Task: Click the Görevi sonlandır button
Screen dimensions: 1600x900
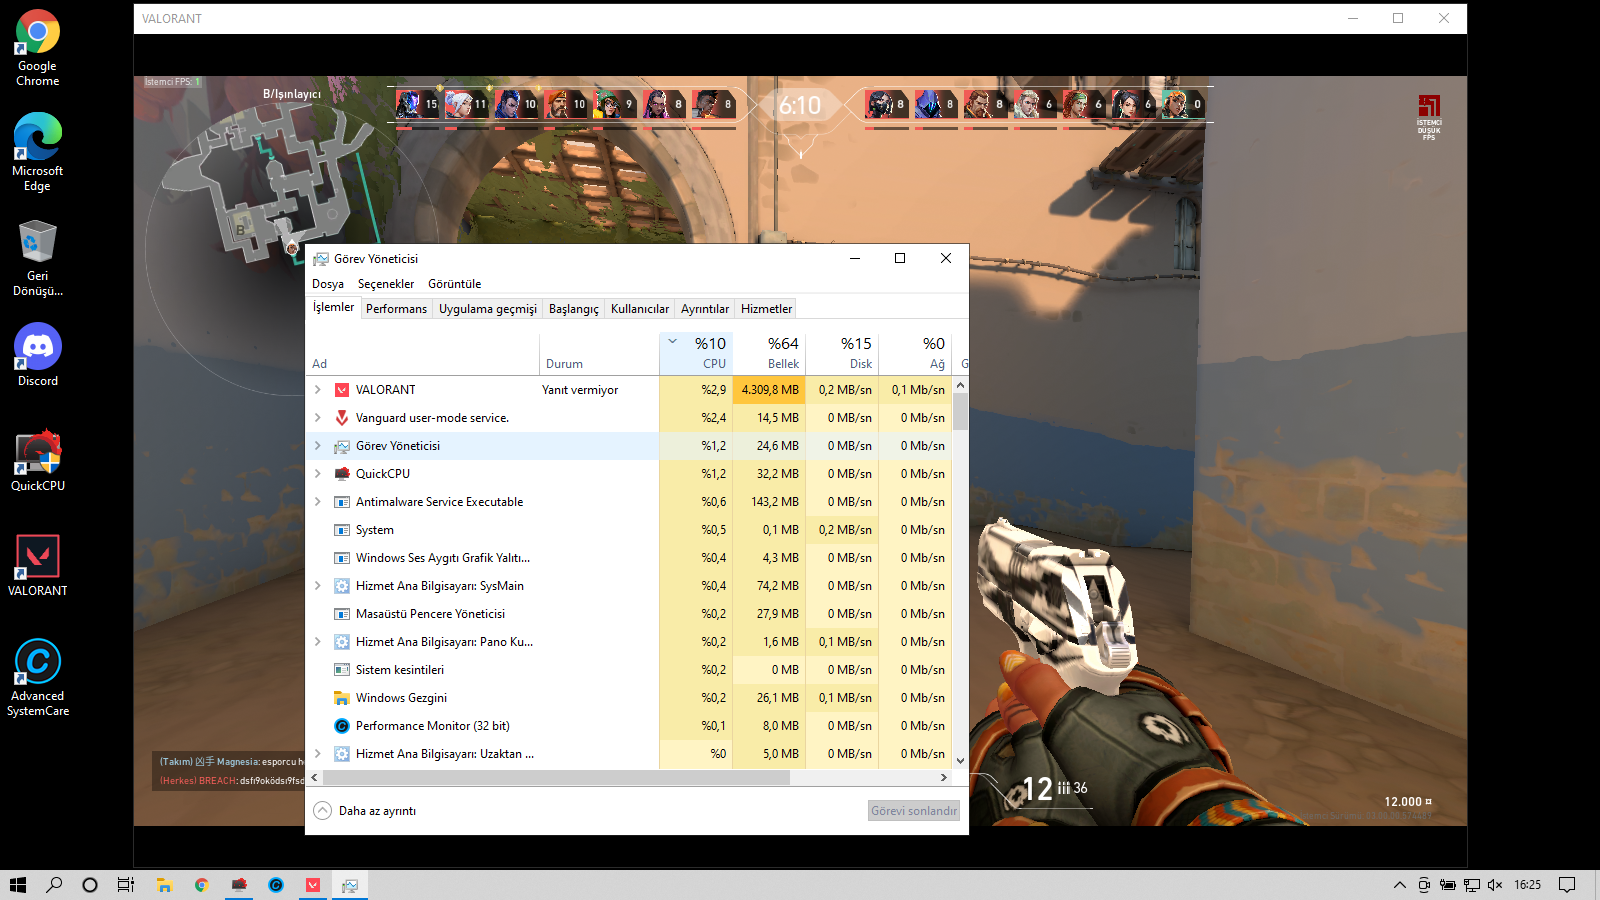Action: [914, 811]
